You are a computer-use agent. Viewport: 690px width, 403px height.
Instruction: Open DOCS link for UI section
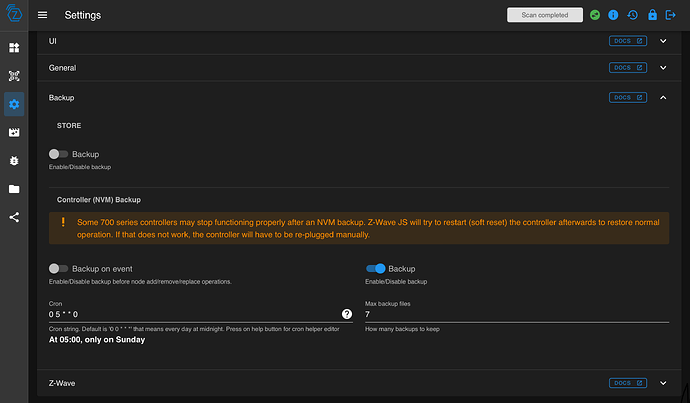click(x=628, y=41)
